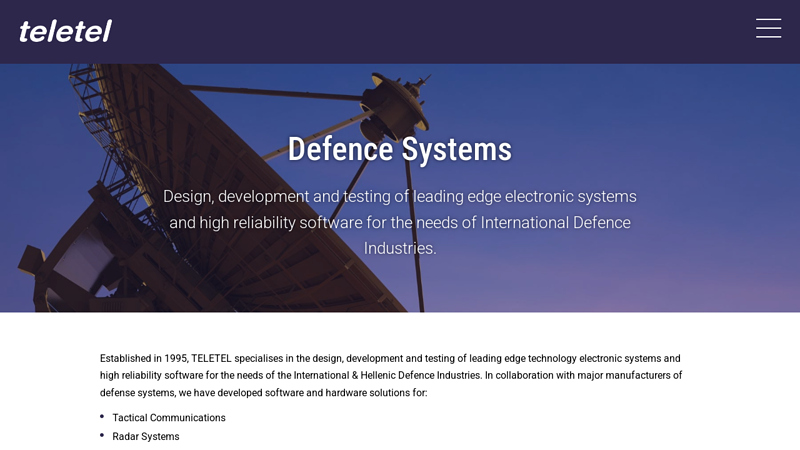Select the Defence Systems heading
Screen dimensions: 800x450
coord(399,149)
